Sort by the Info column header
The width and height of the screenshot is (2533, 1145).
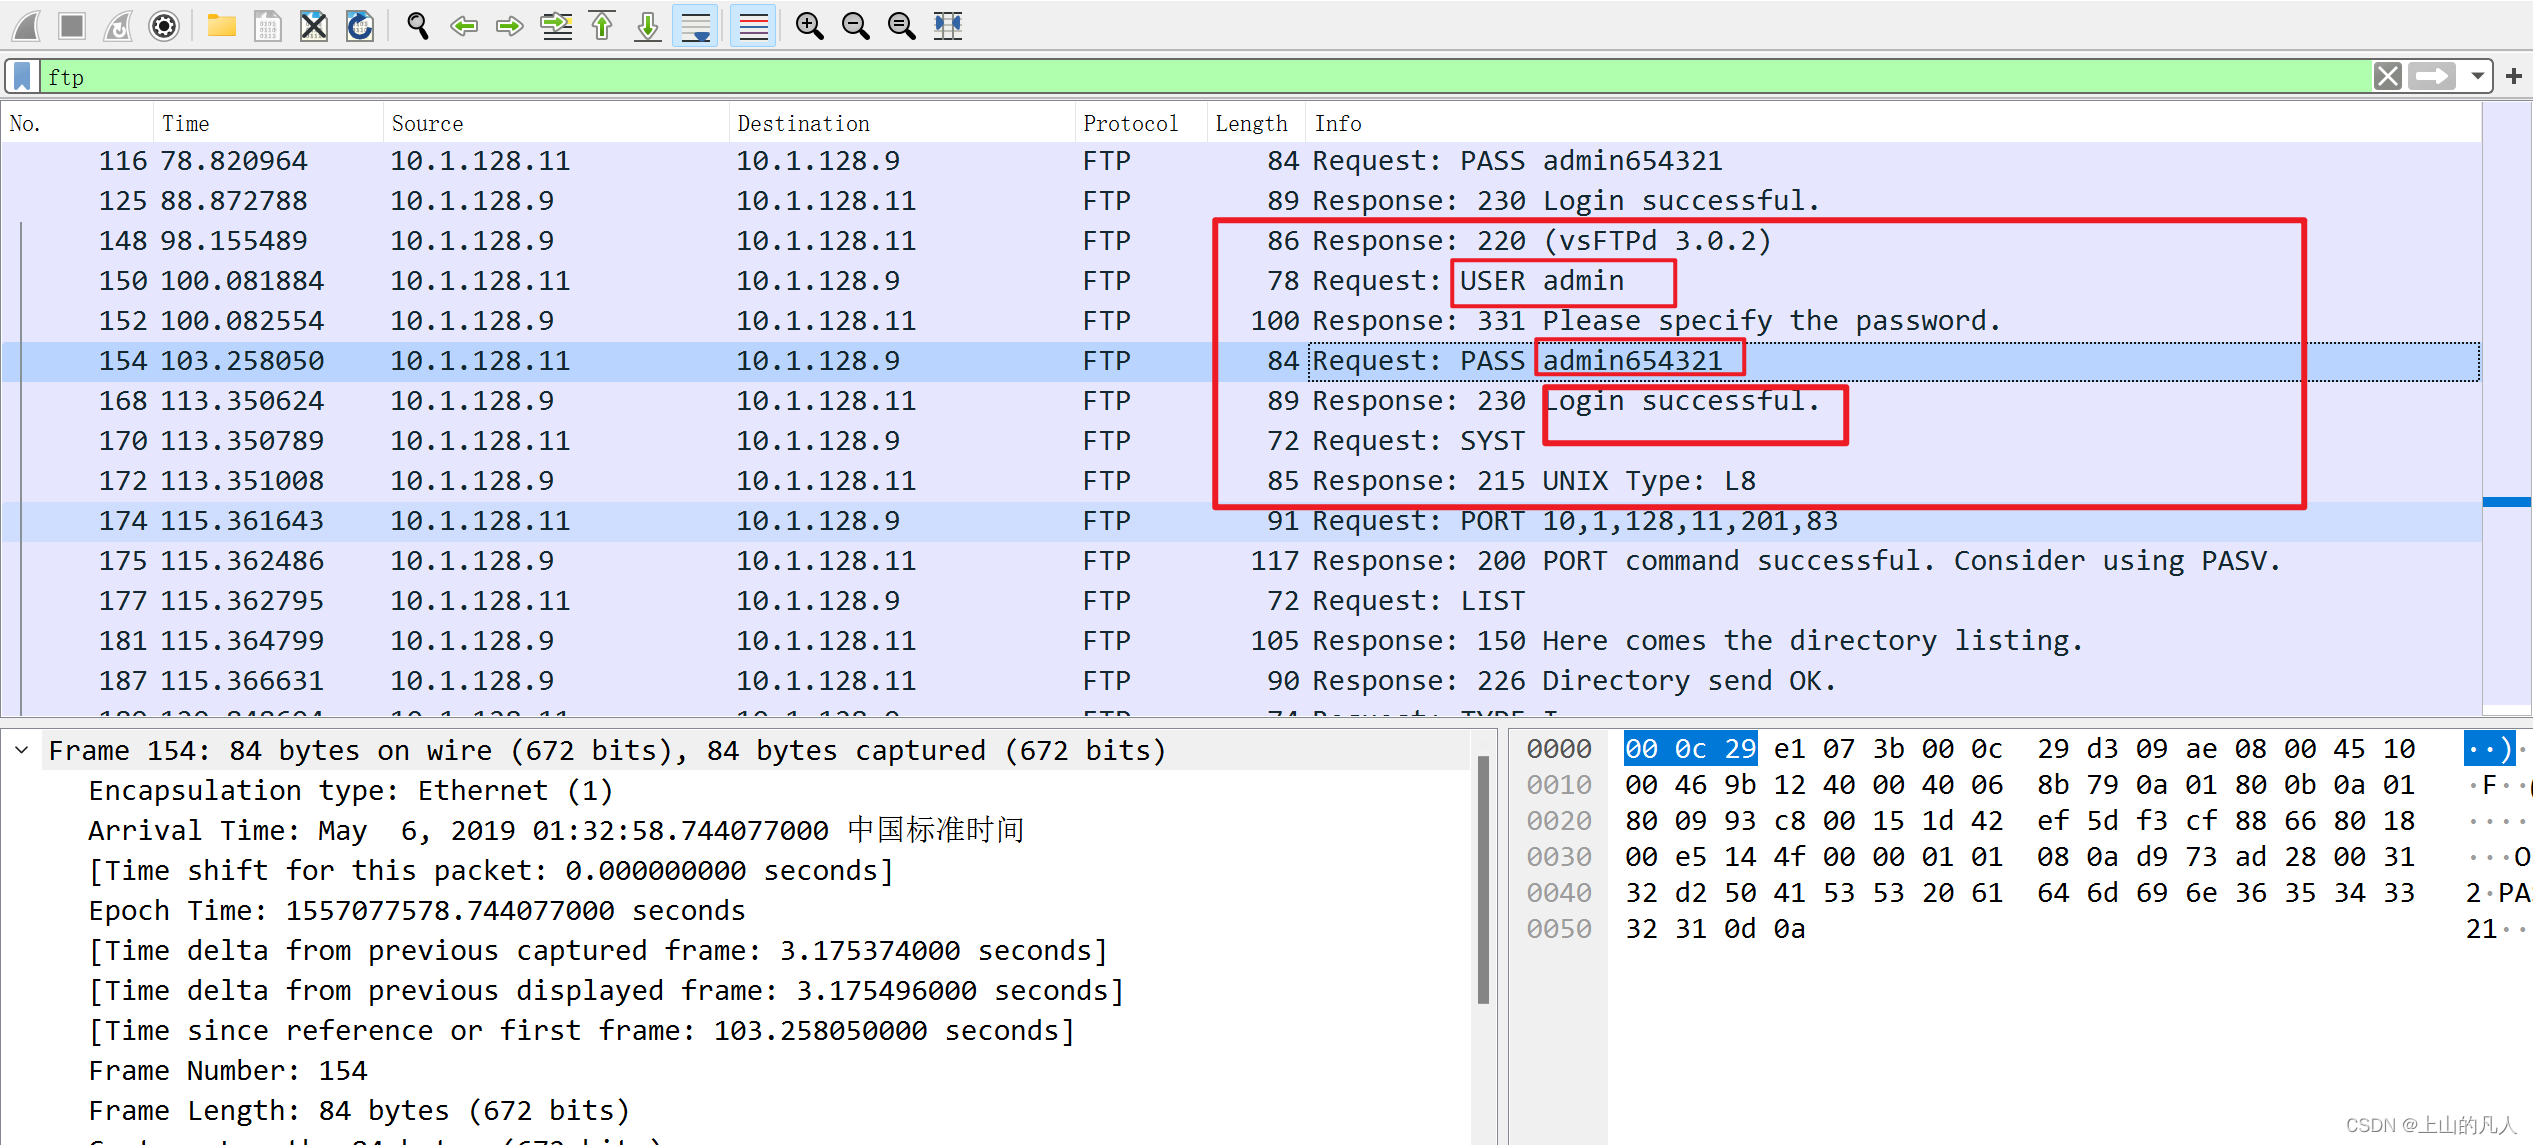click(1893, 123)
